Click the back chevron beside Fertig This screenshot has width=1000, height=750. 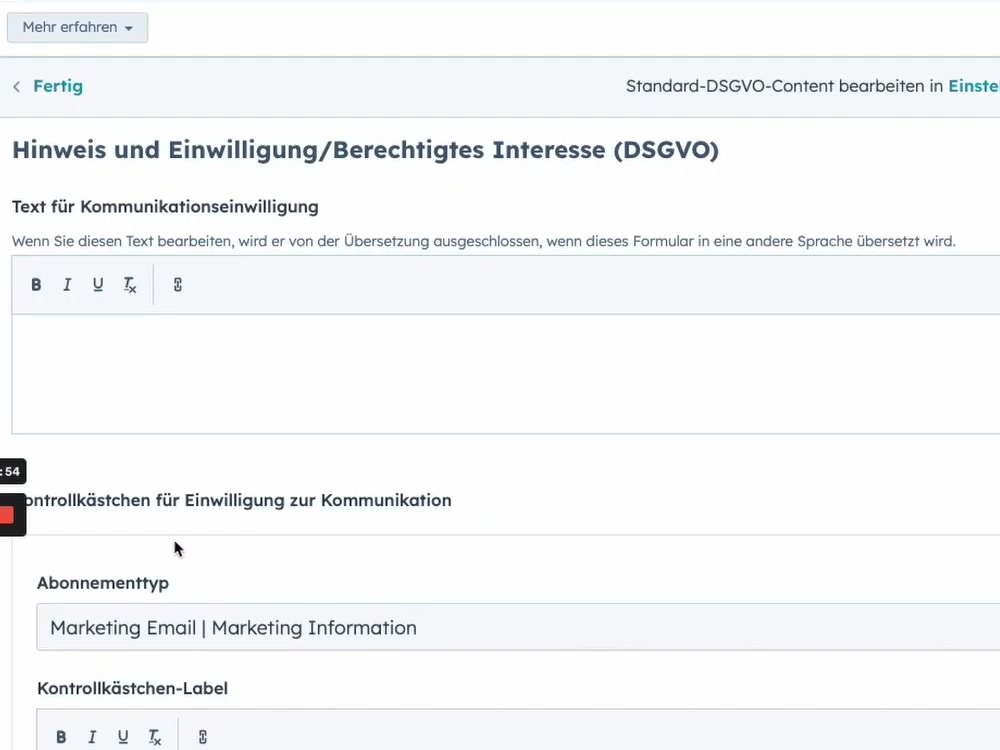click(x=16, y=86)
